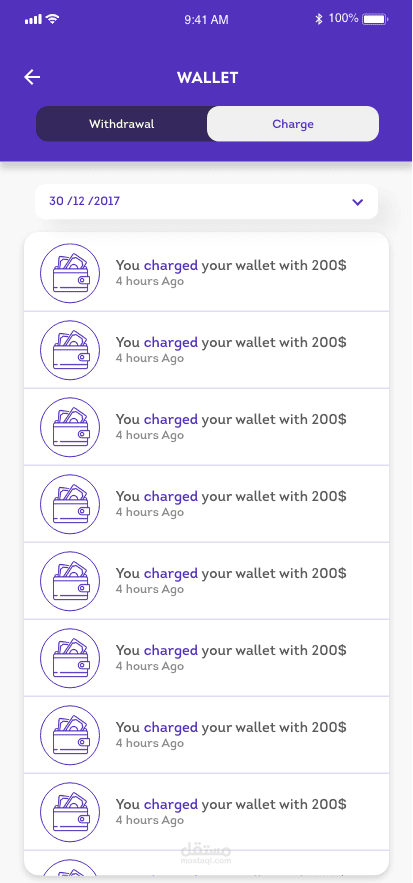Switch to the Charge tab
Viewport: 413px width, 883px height.
pyautogui.click(x=293, y=124)
